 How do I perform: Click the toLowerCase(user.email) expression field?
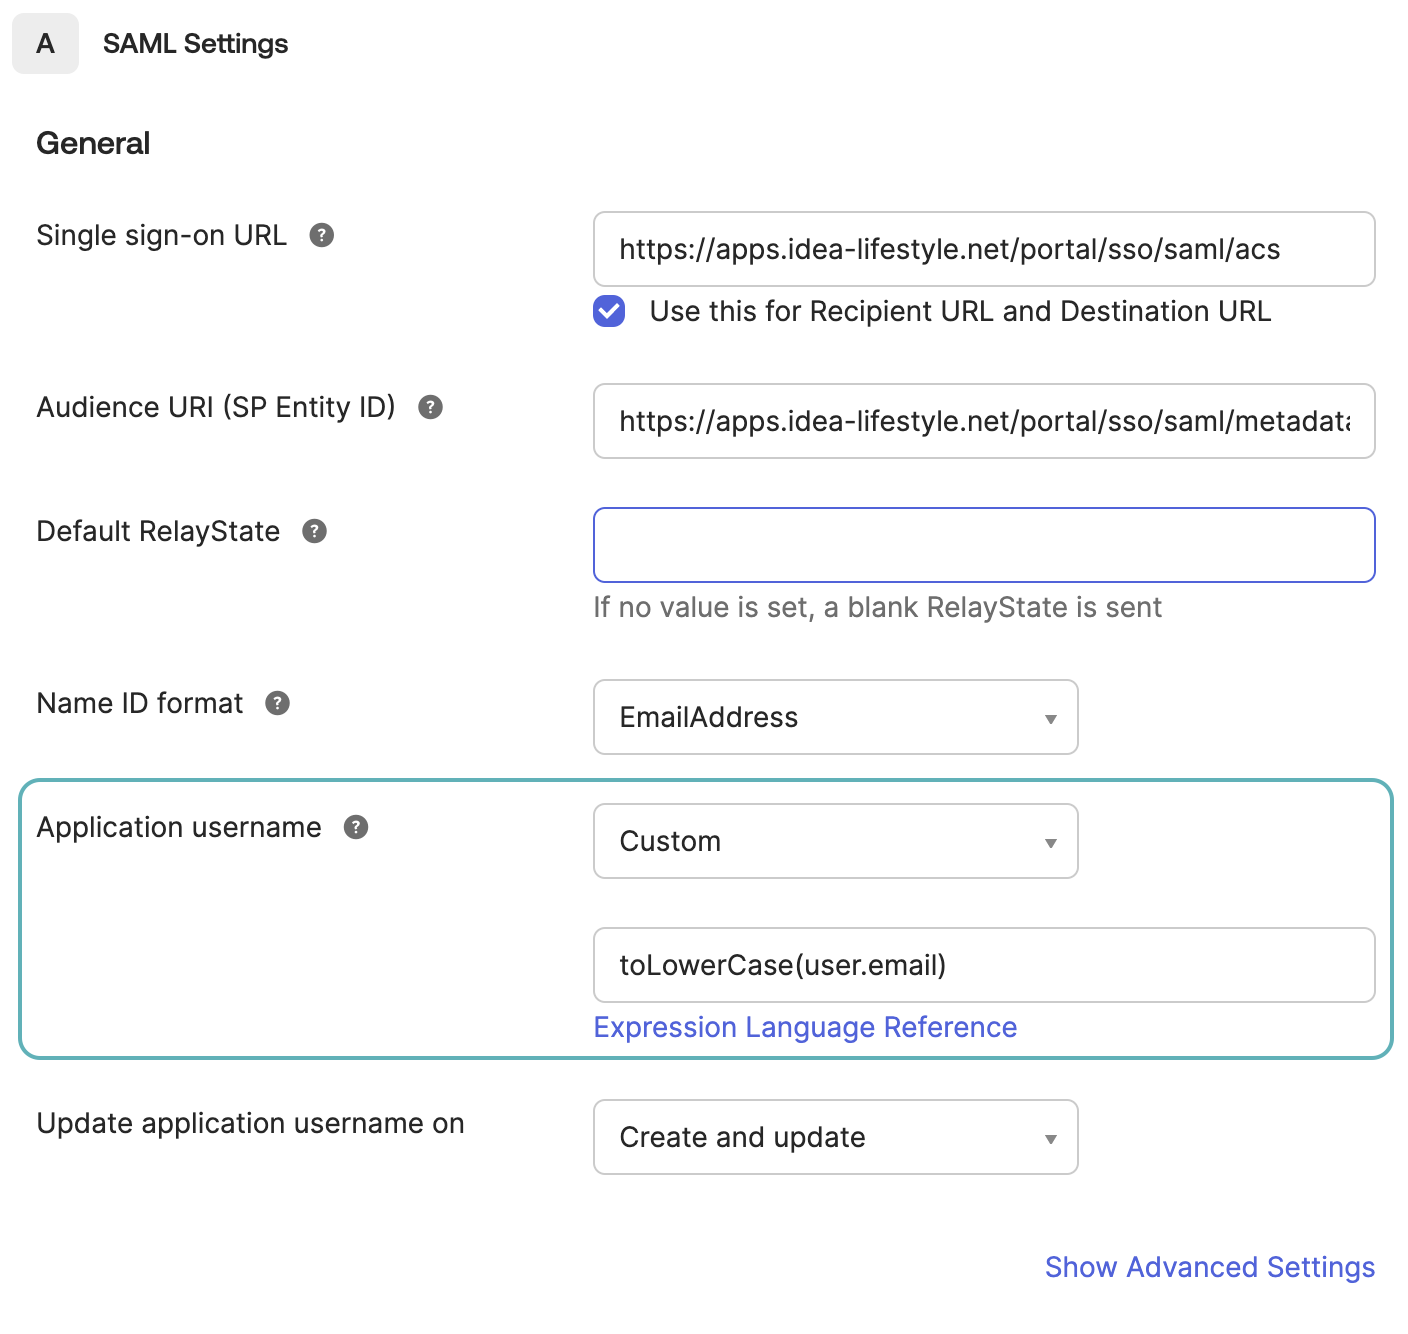pyautogui.click(x=983, y=965)
